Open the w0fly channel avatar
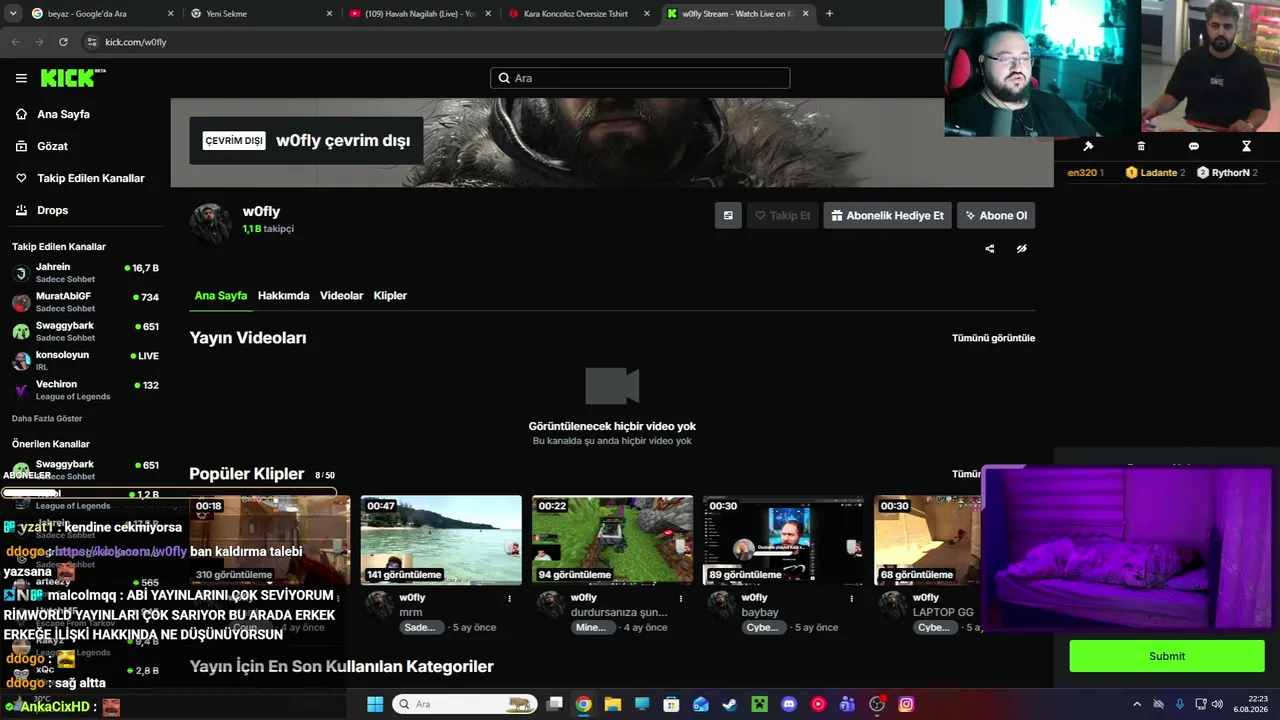Image resolution: width=1280 pixels, height=720 pixels. [x=211, y=223]
